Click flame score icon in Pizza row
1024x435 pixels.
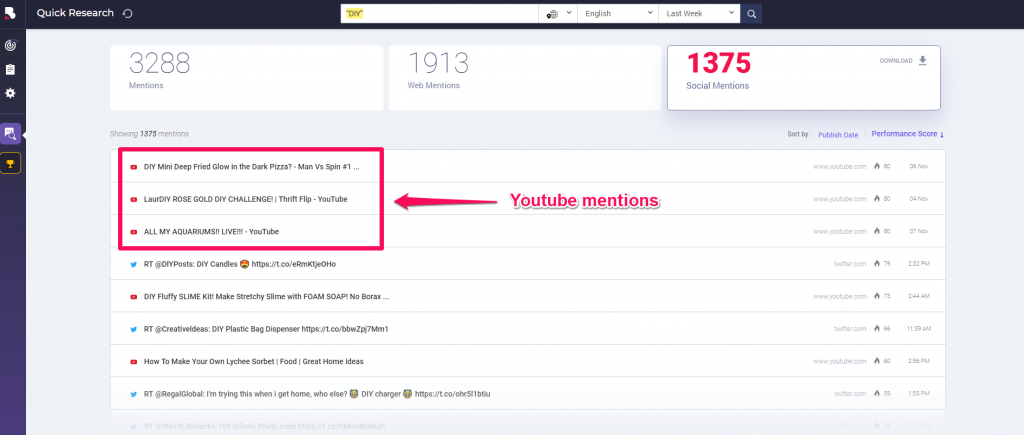[x=877, y=166]
